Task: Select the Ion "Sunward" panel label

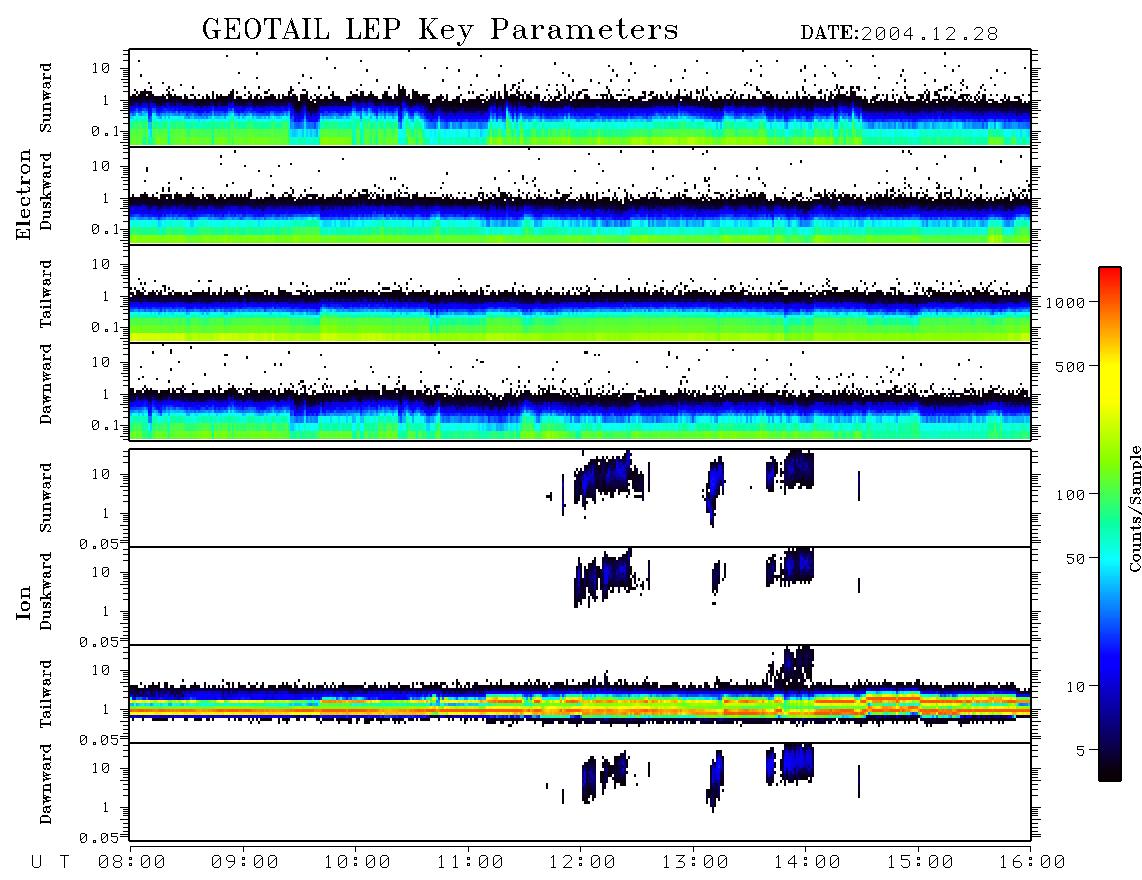Action: click(x=46, y=498)
